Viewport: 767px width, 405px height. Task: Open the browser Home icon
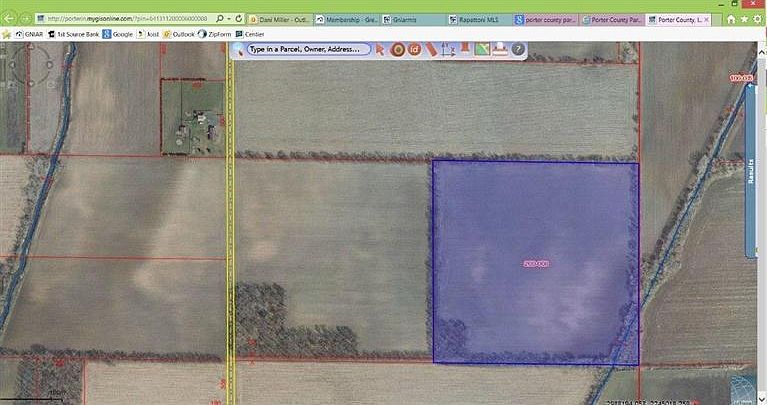tap(731, 19)
